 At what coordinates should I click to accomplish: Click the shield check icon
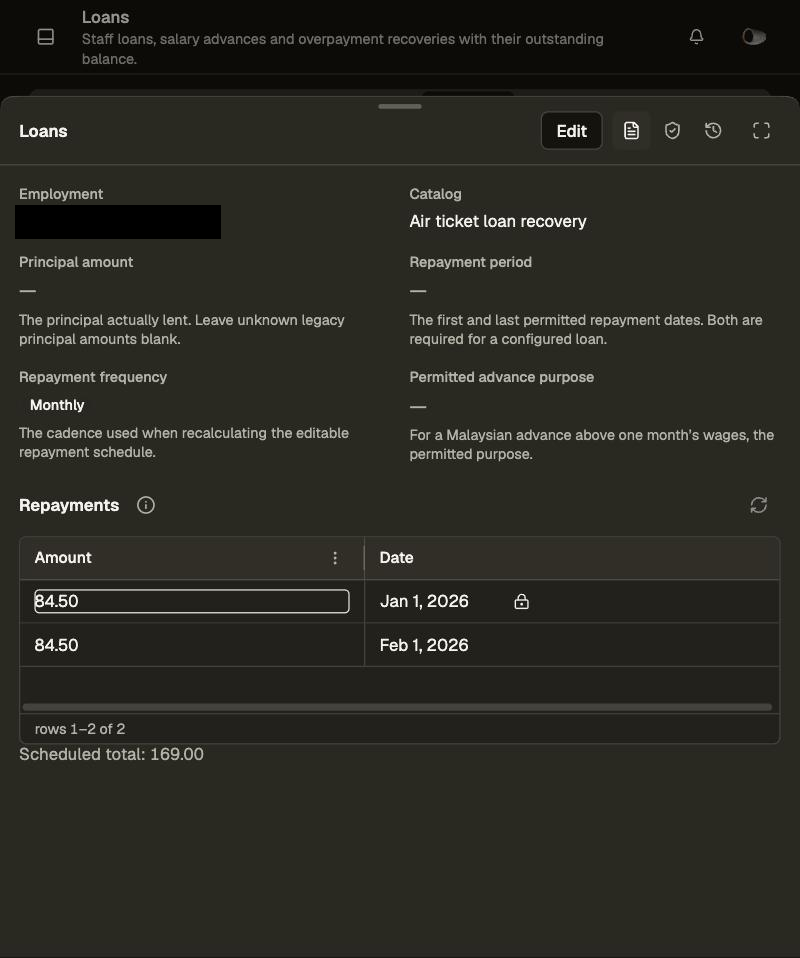[x=672, y=131]
